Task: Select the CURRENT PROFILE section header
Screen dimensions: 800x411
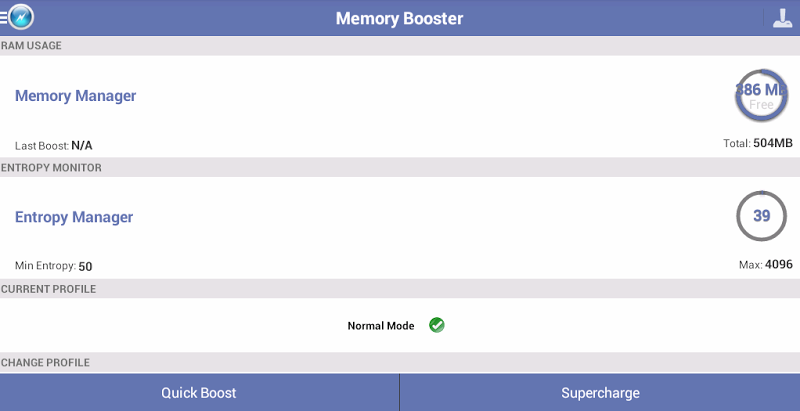Action: (x=48, y=289)
